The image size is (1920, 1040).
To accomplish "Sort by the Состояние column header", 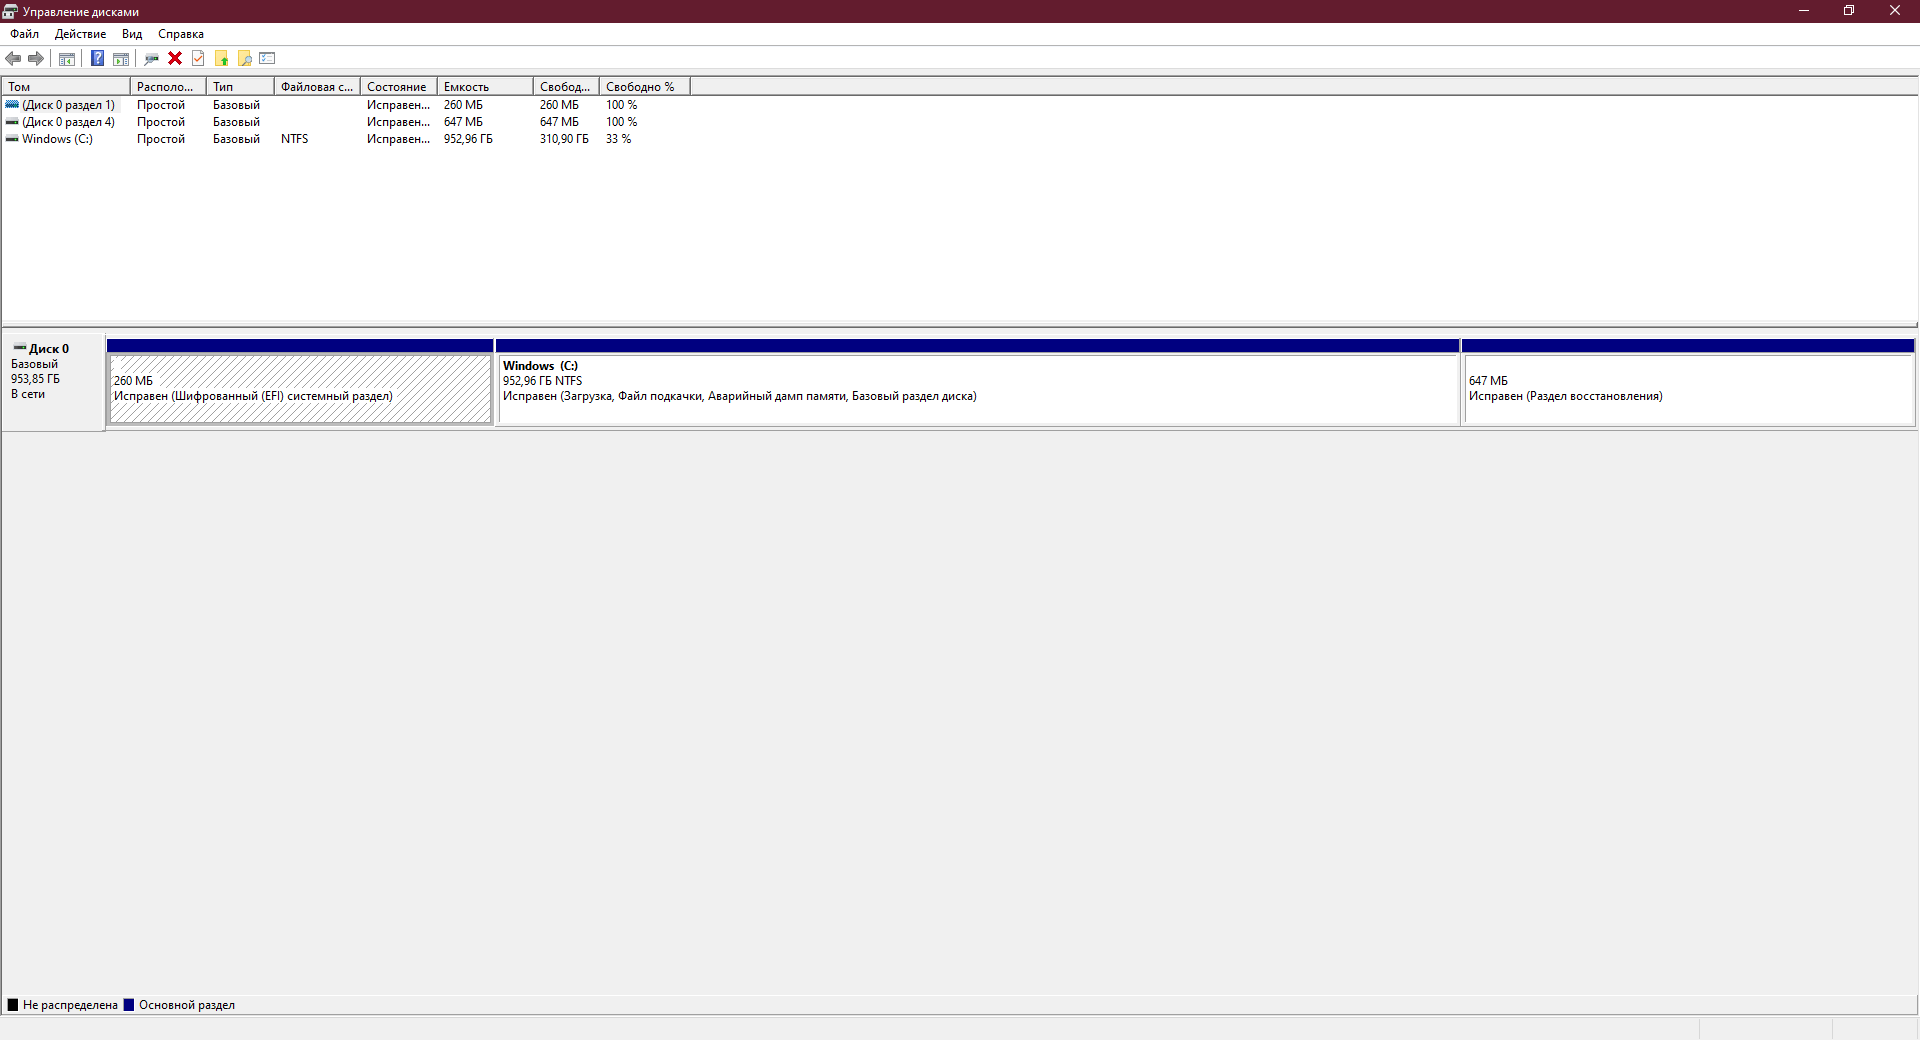I will click(x=399, y=87).
